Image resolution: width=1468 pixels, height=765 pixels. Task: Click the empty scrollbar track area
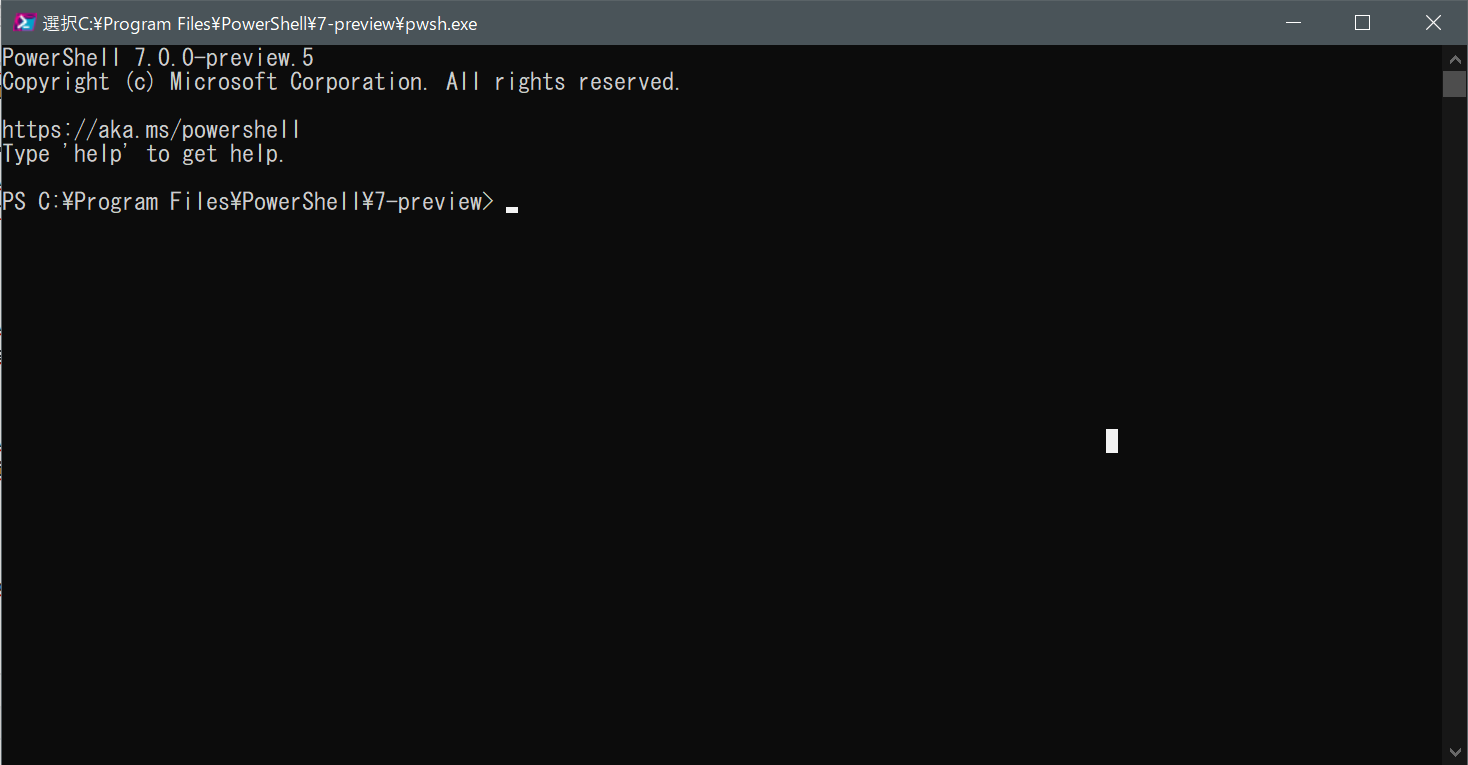pos(1455,400)
